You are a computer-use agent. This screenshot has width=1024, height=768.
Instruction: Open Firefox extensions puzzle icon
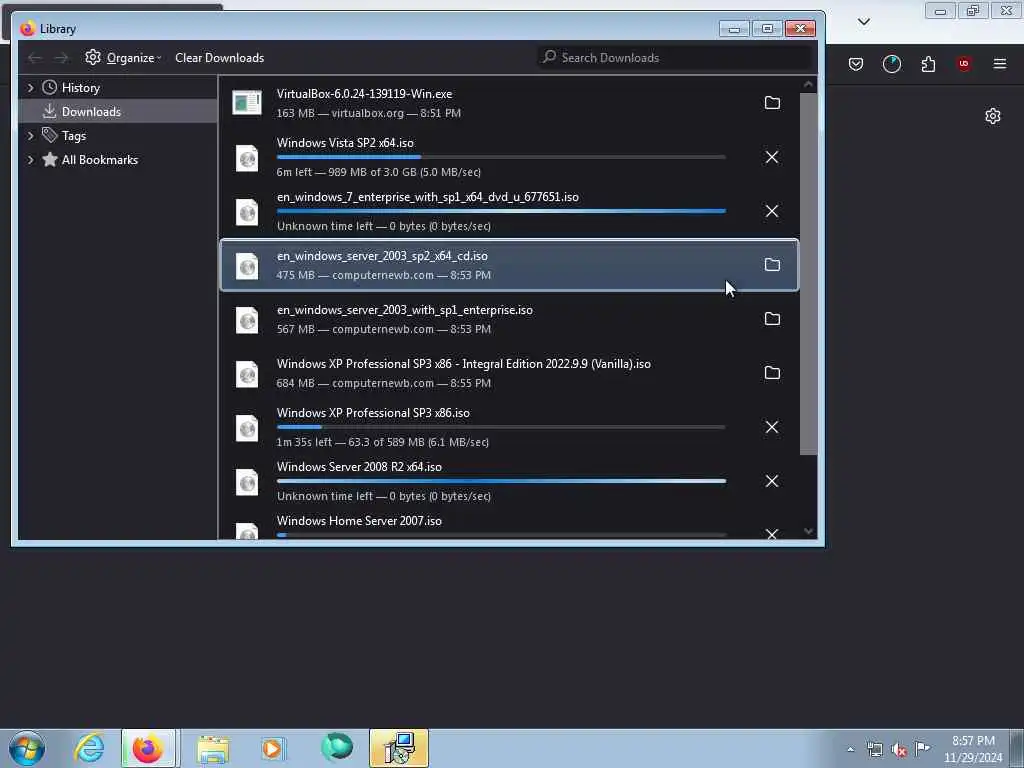click(928, 64)
